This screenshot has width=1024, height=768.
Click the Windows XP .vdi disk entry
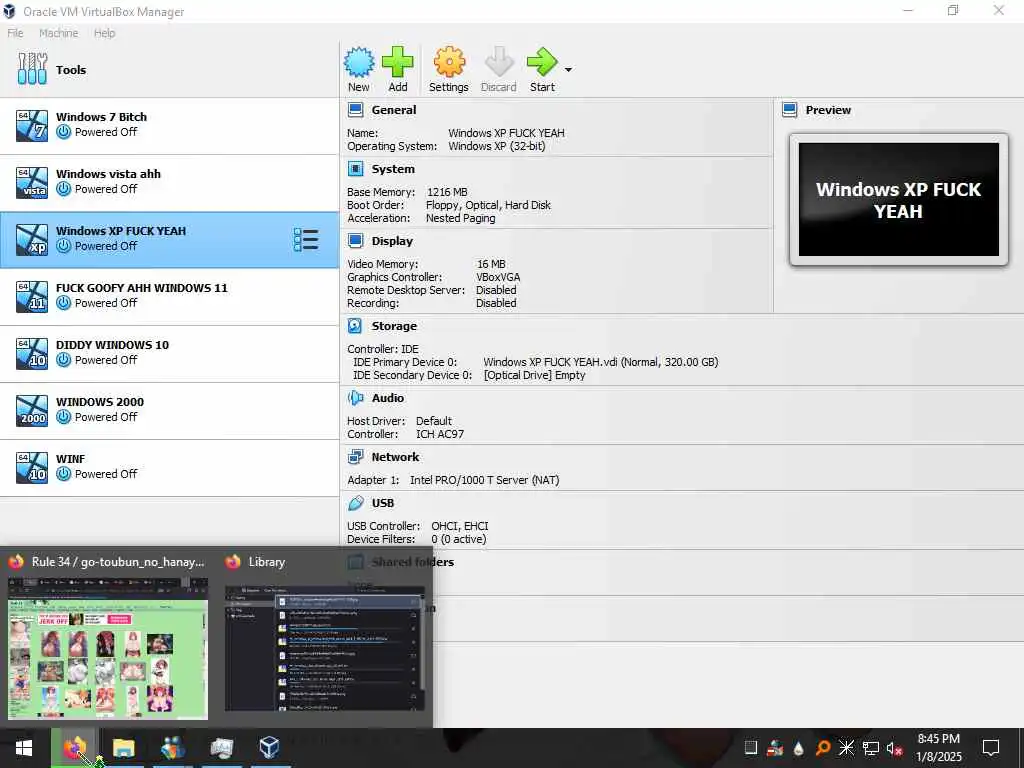point(601,362)
